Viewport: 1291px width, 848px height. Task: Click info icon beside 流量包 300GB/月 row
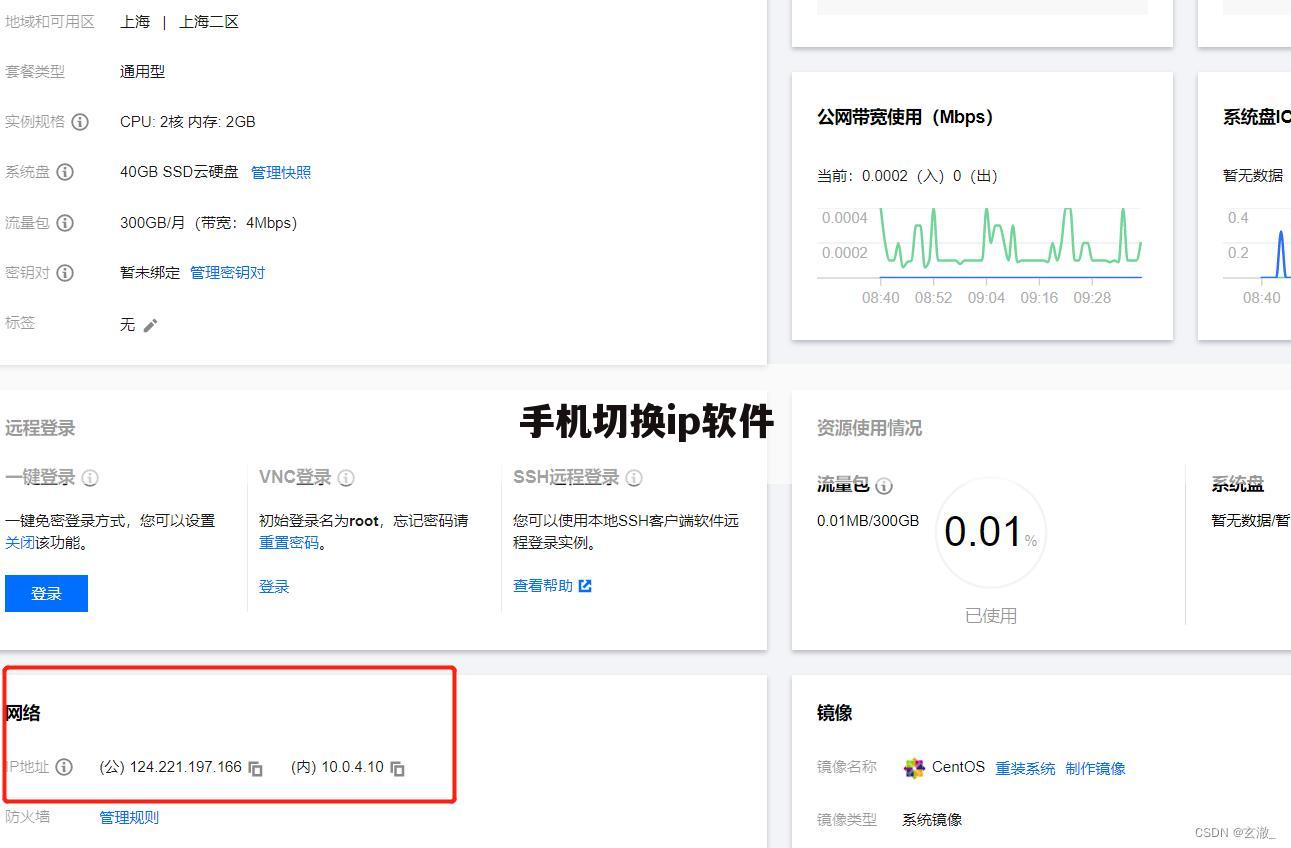pyautogui.click(x=65, y=223)
